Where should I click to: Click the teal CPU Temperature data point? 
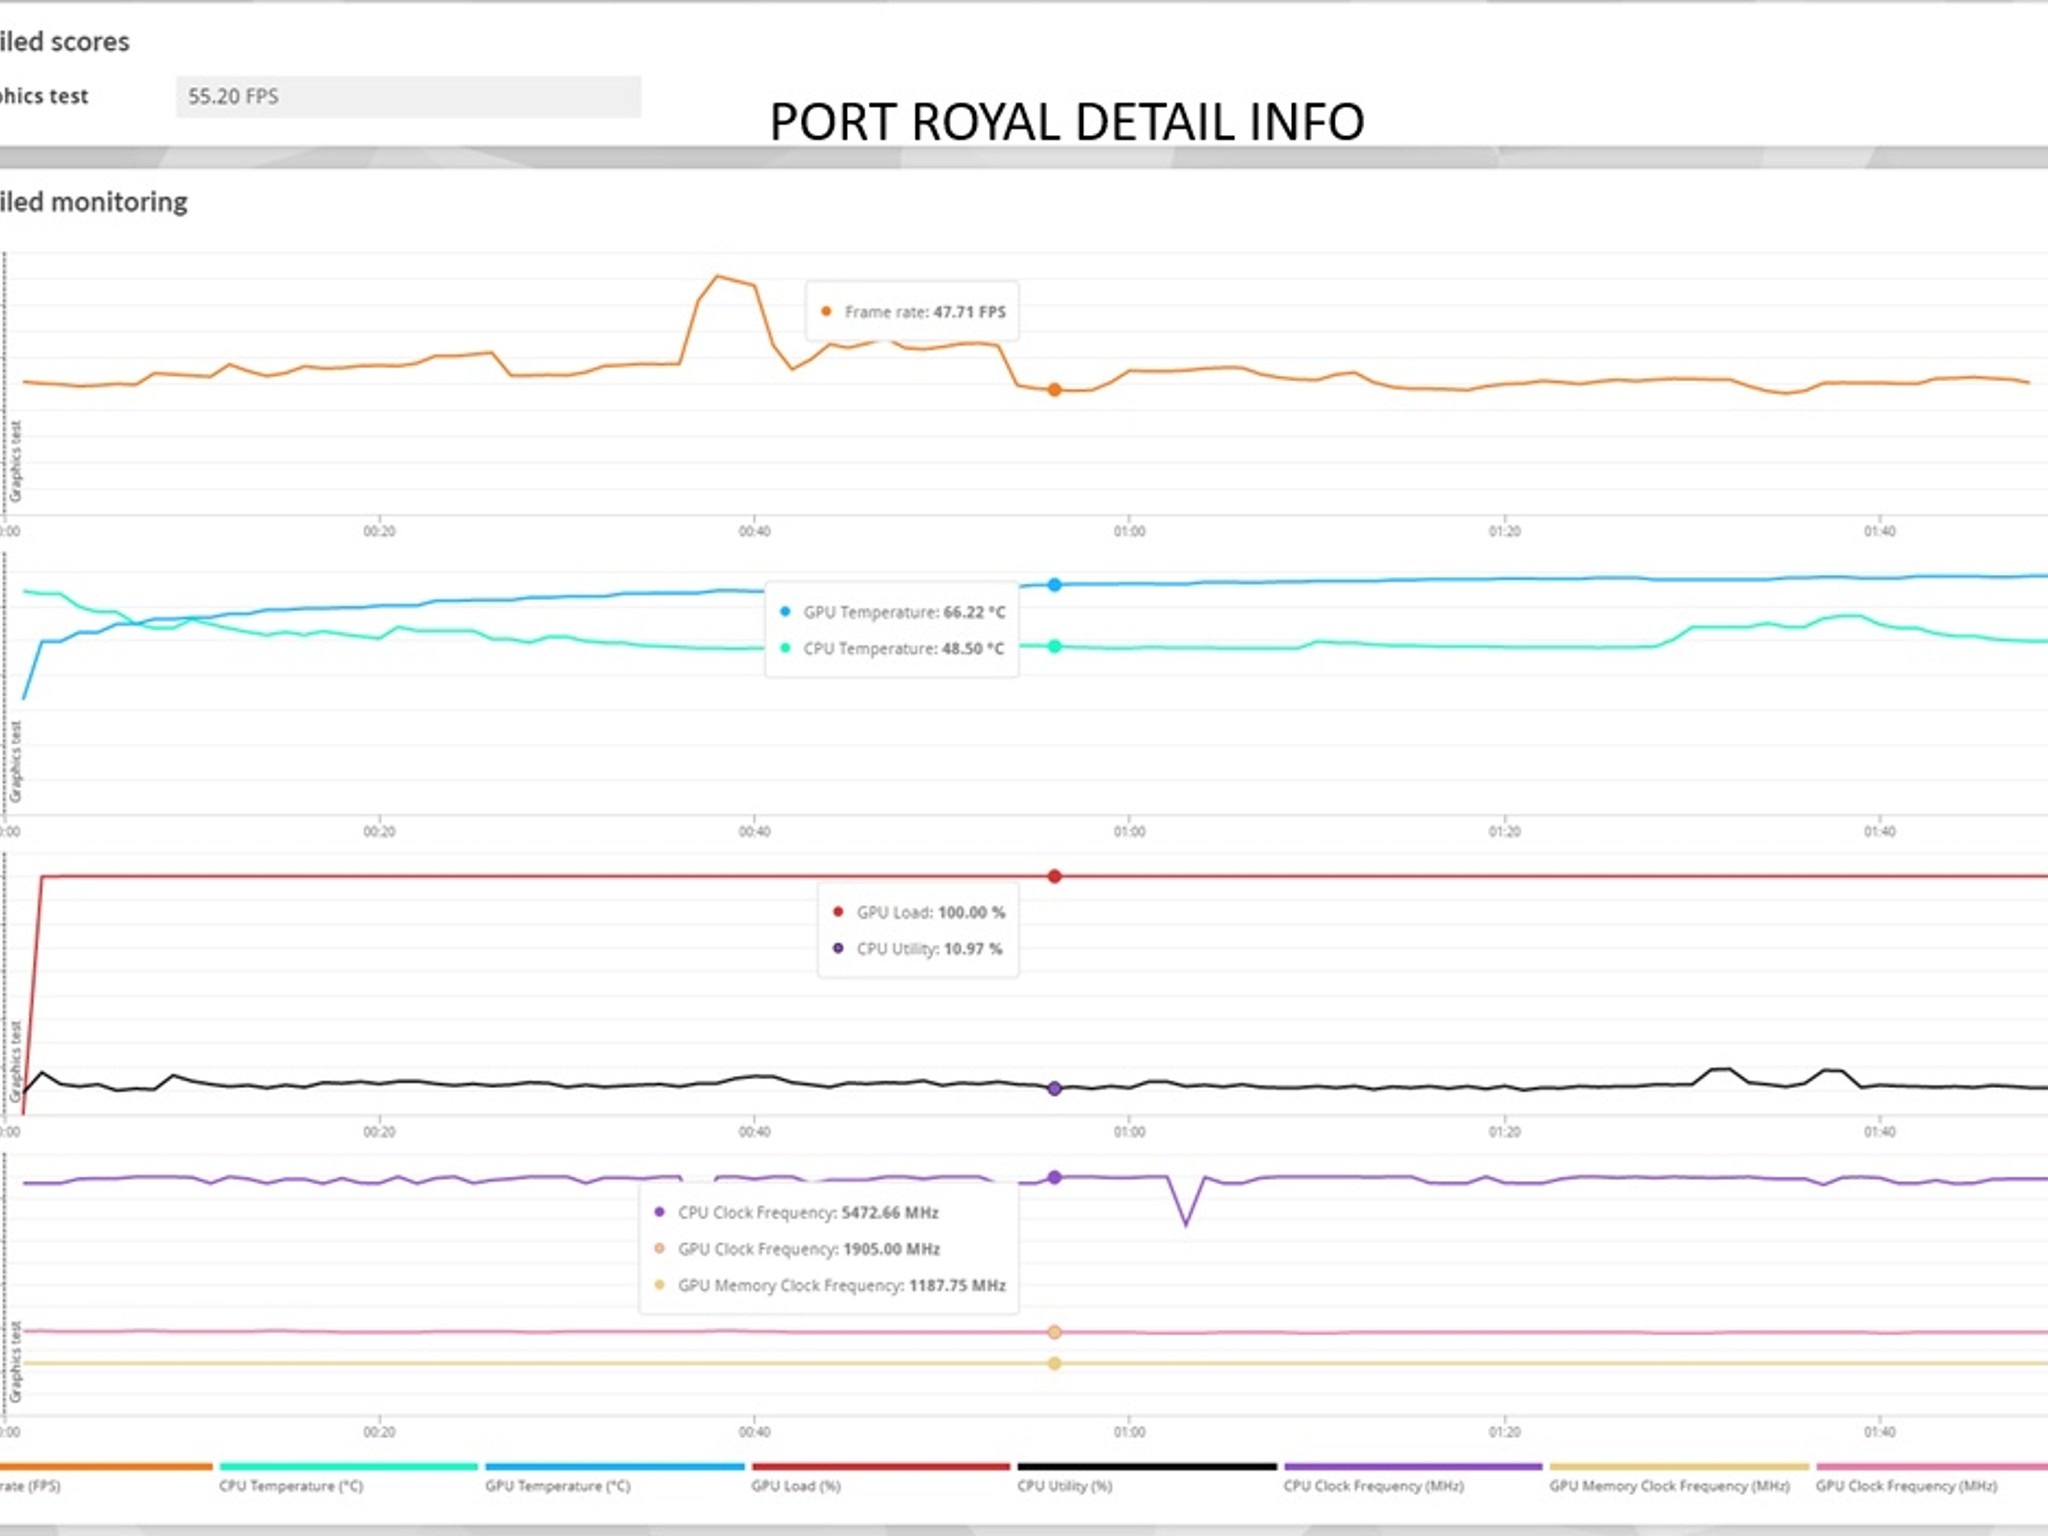1054,647
